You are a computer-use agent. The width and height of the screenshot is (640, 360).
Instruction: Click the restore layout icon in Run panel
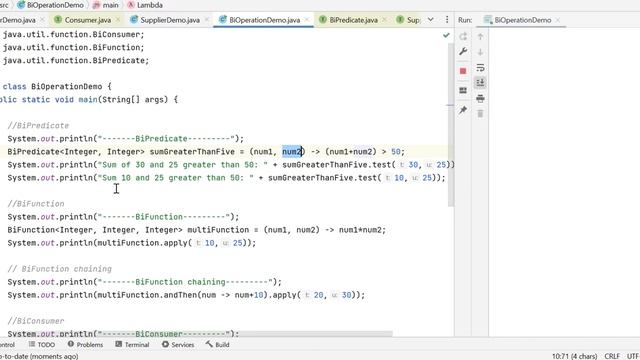tap(463, 90)
